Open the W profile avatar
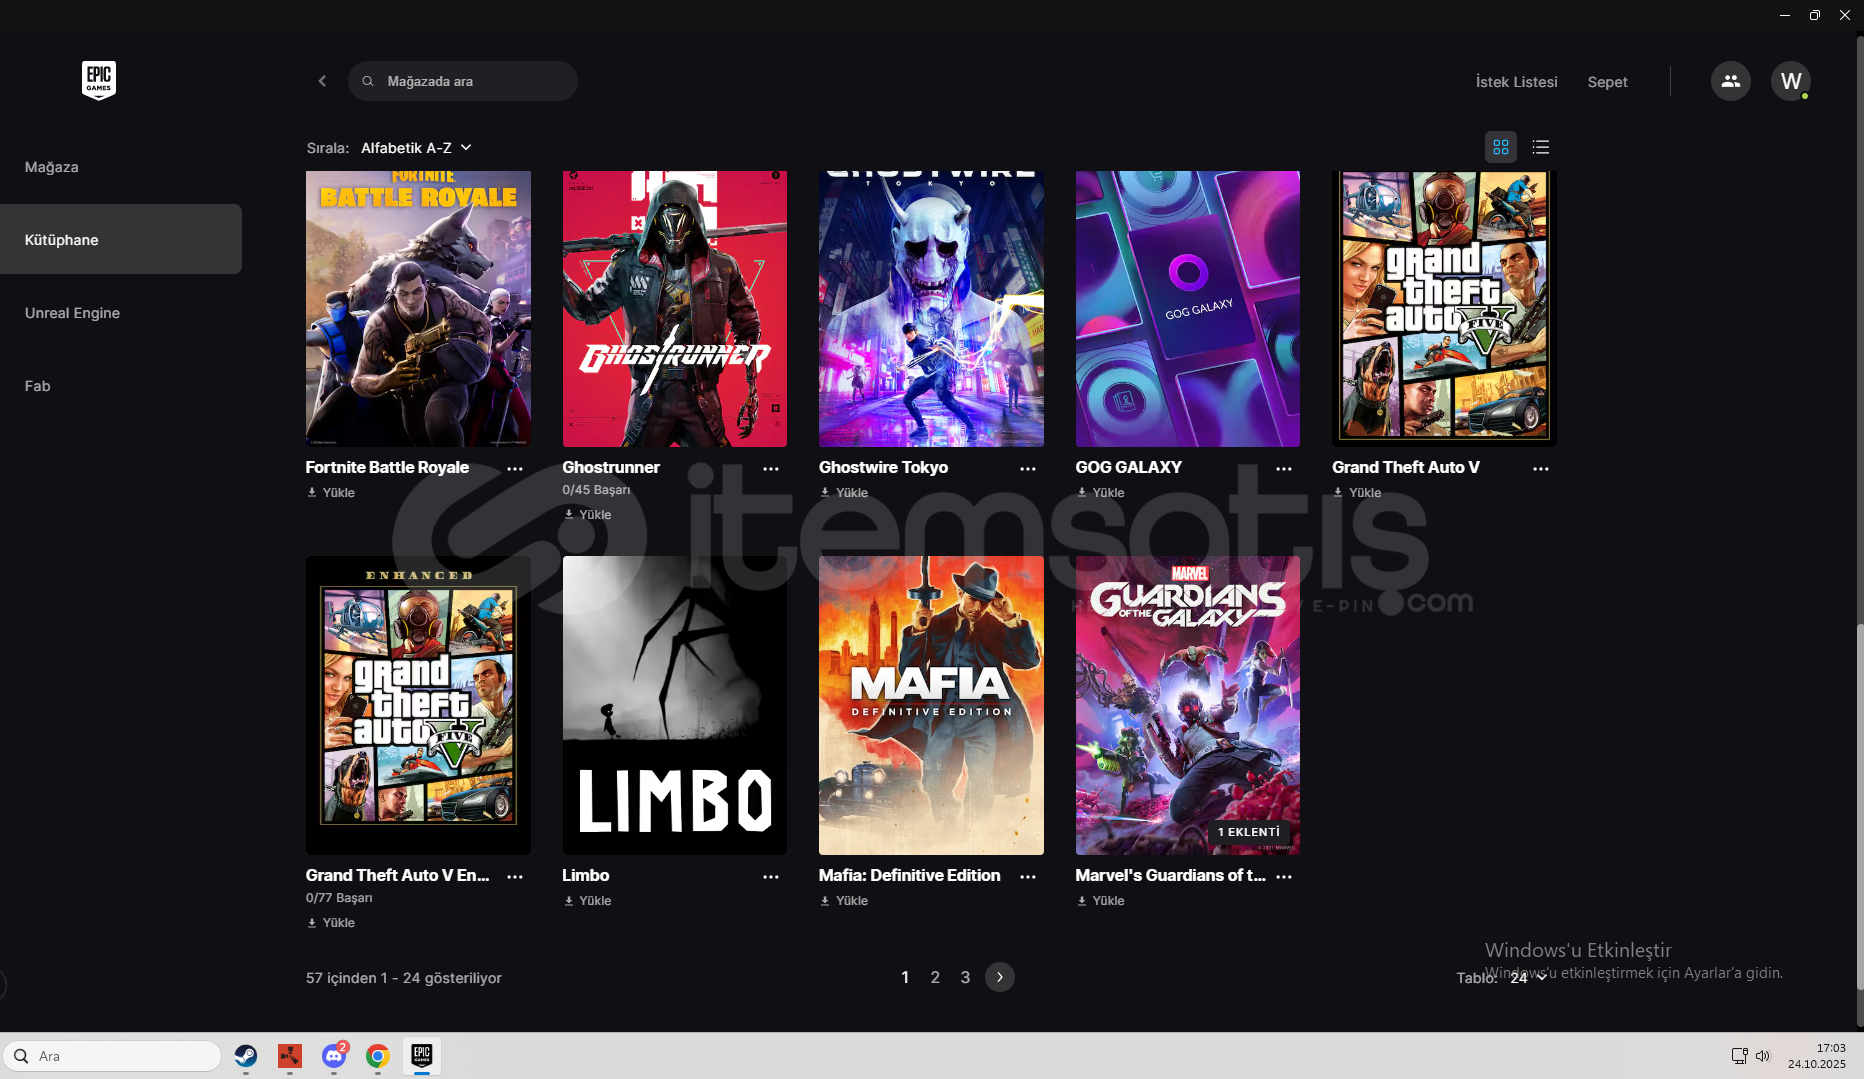 click(1791, 81)
